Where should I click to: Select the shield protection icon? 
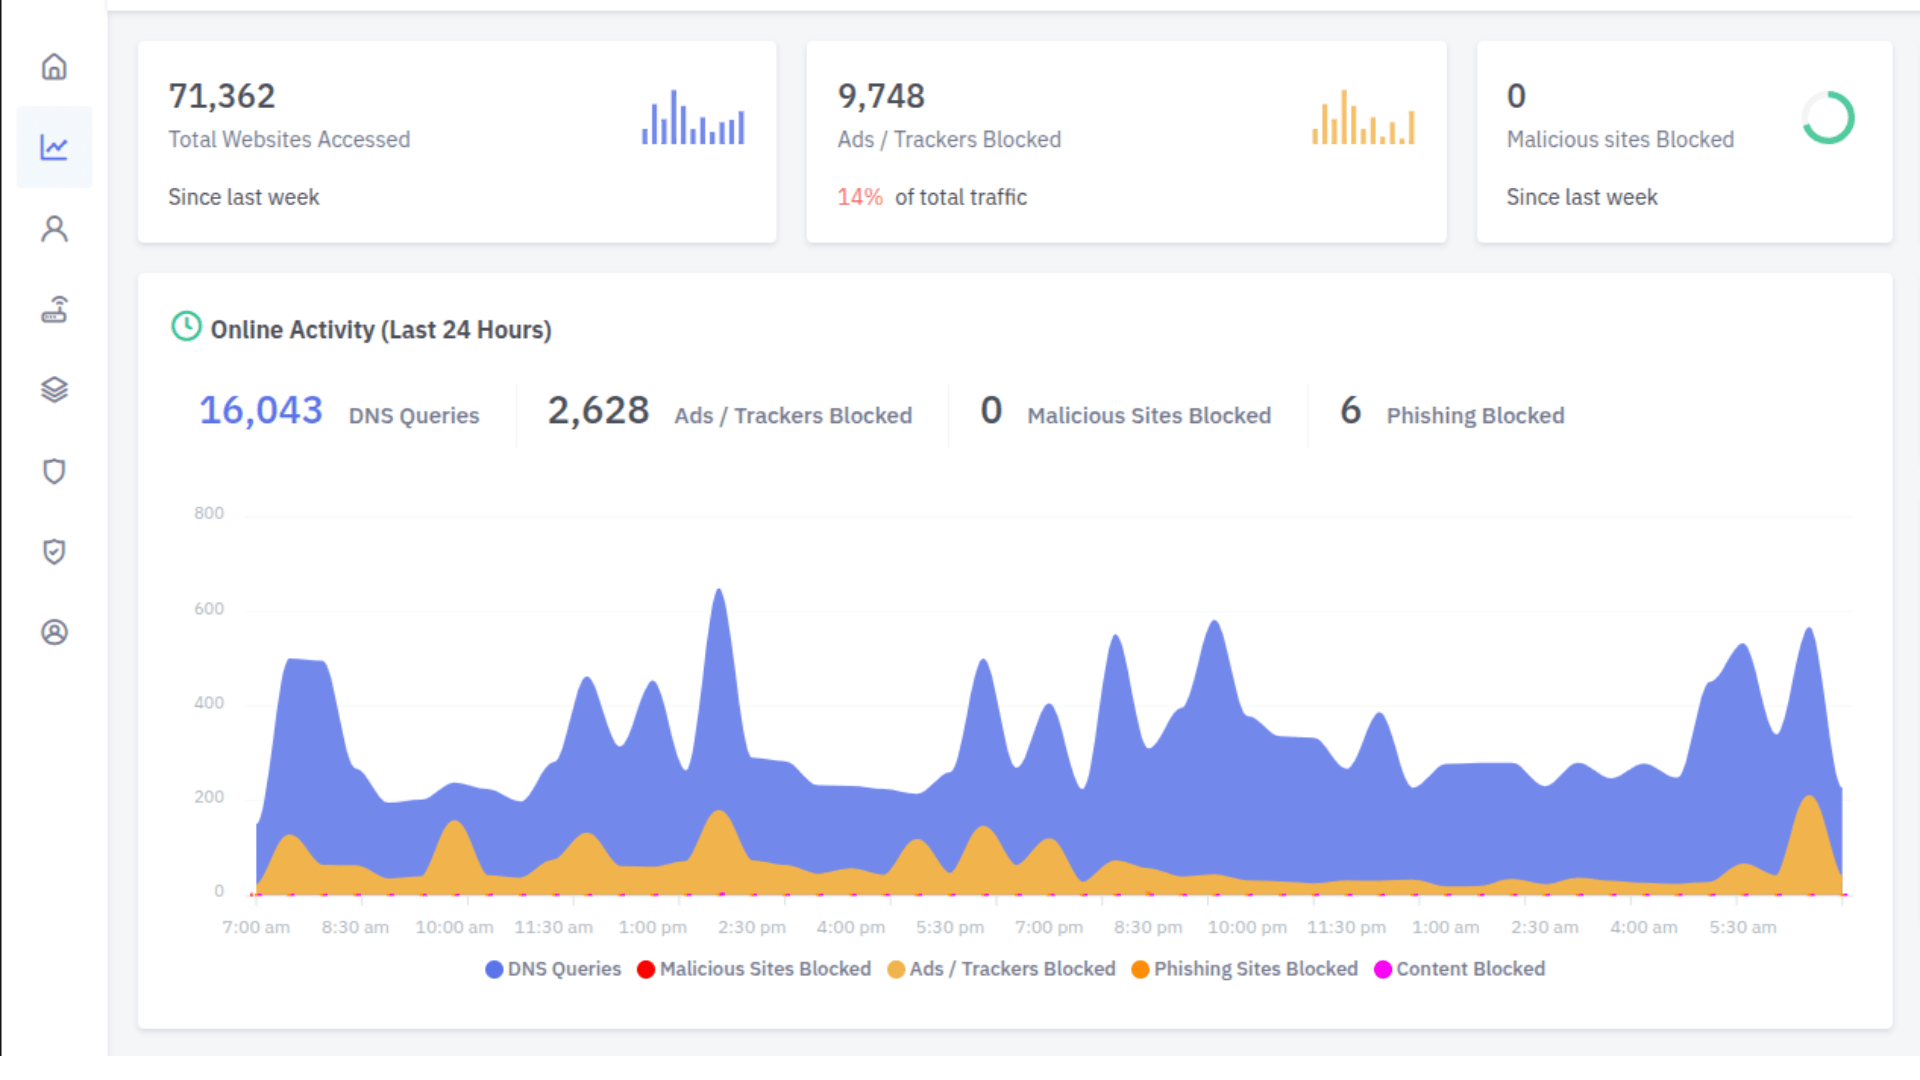[x=55, y=471]
